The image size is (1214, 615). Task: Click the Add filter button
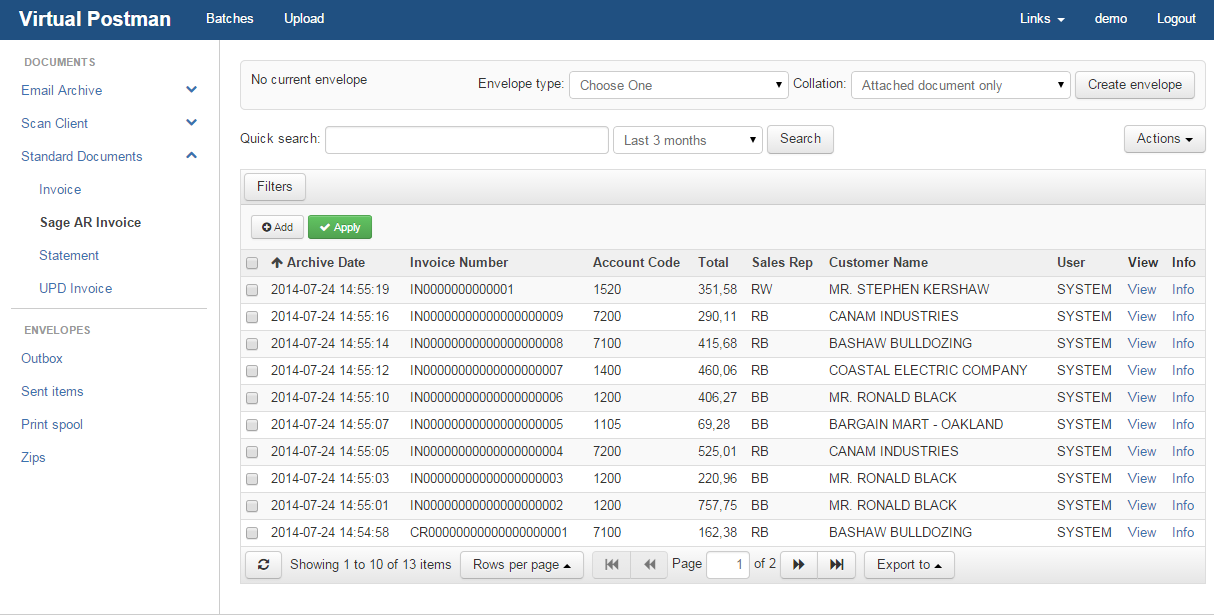277,228
